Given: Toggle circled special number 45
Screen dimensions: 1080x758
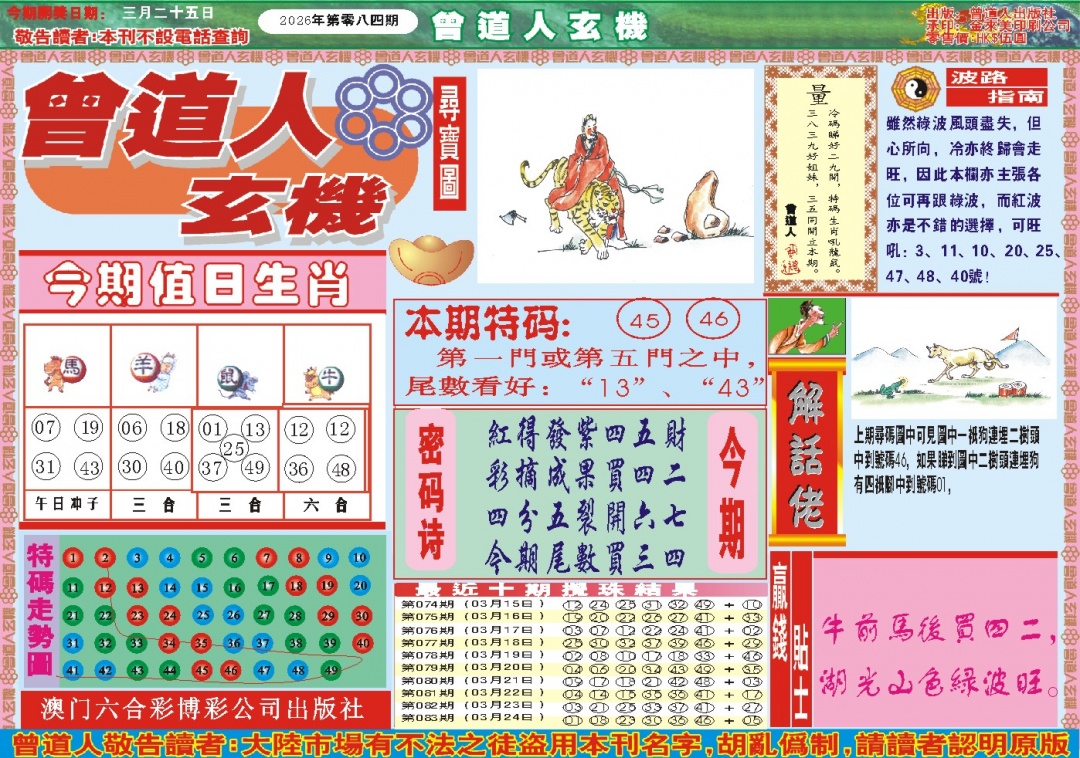Looking at the screenshot, I should (643, 320).
